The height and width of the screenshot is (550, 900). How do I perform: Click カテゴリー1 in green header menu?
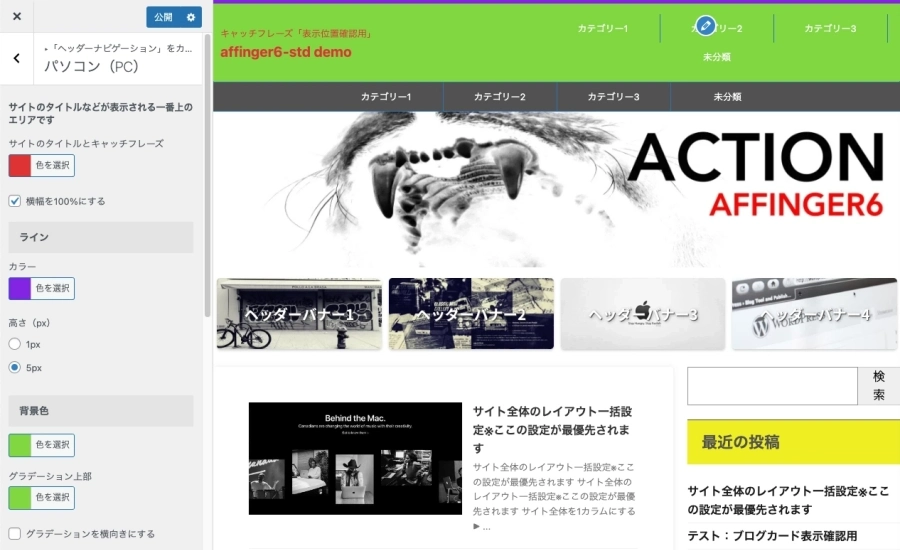tap(602, 28)
